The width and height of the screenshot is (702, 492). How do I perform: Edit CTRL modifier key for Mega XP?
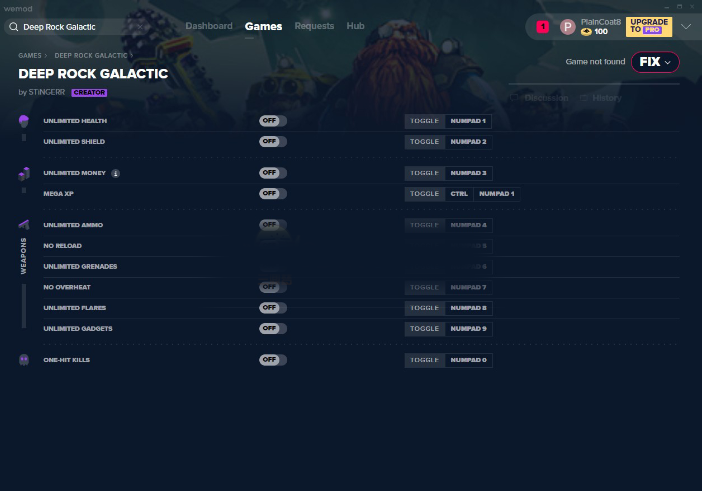(459, 193)
